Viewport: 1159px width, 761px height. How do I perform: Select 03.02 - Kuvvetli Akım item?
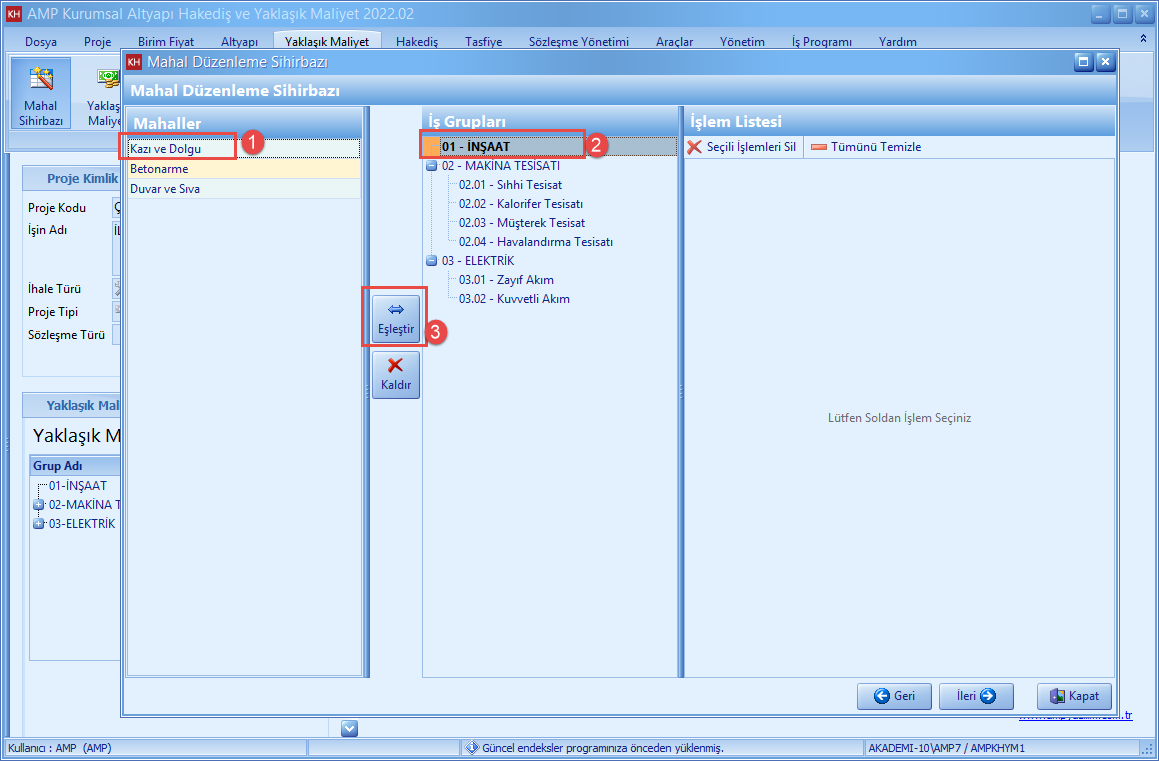[514, 299]
